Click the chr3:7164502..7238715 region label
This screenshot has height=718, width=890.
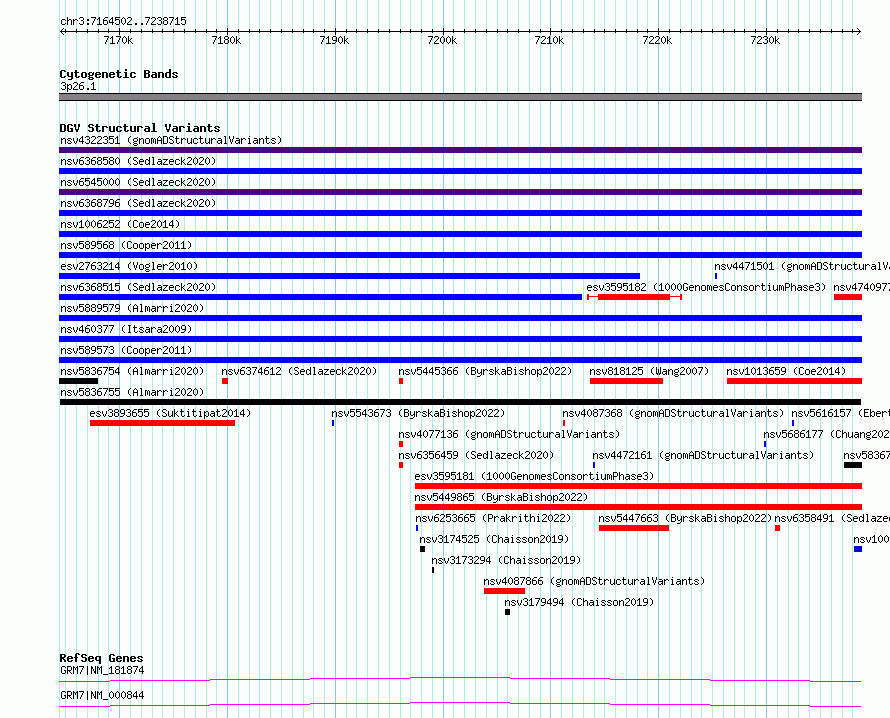(123, 22)
